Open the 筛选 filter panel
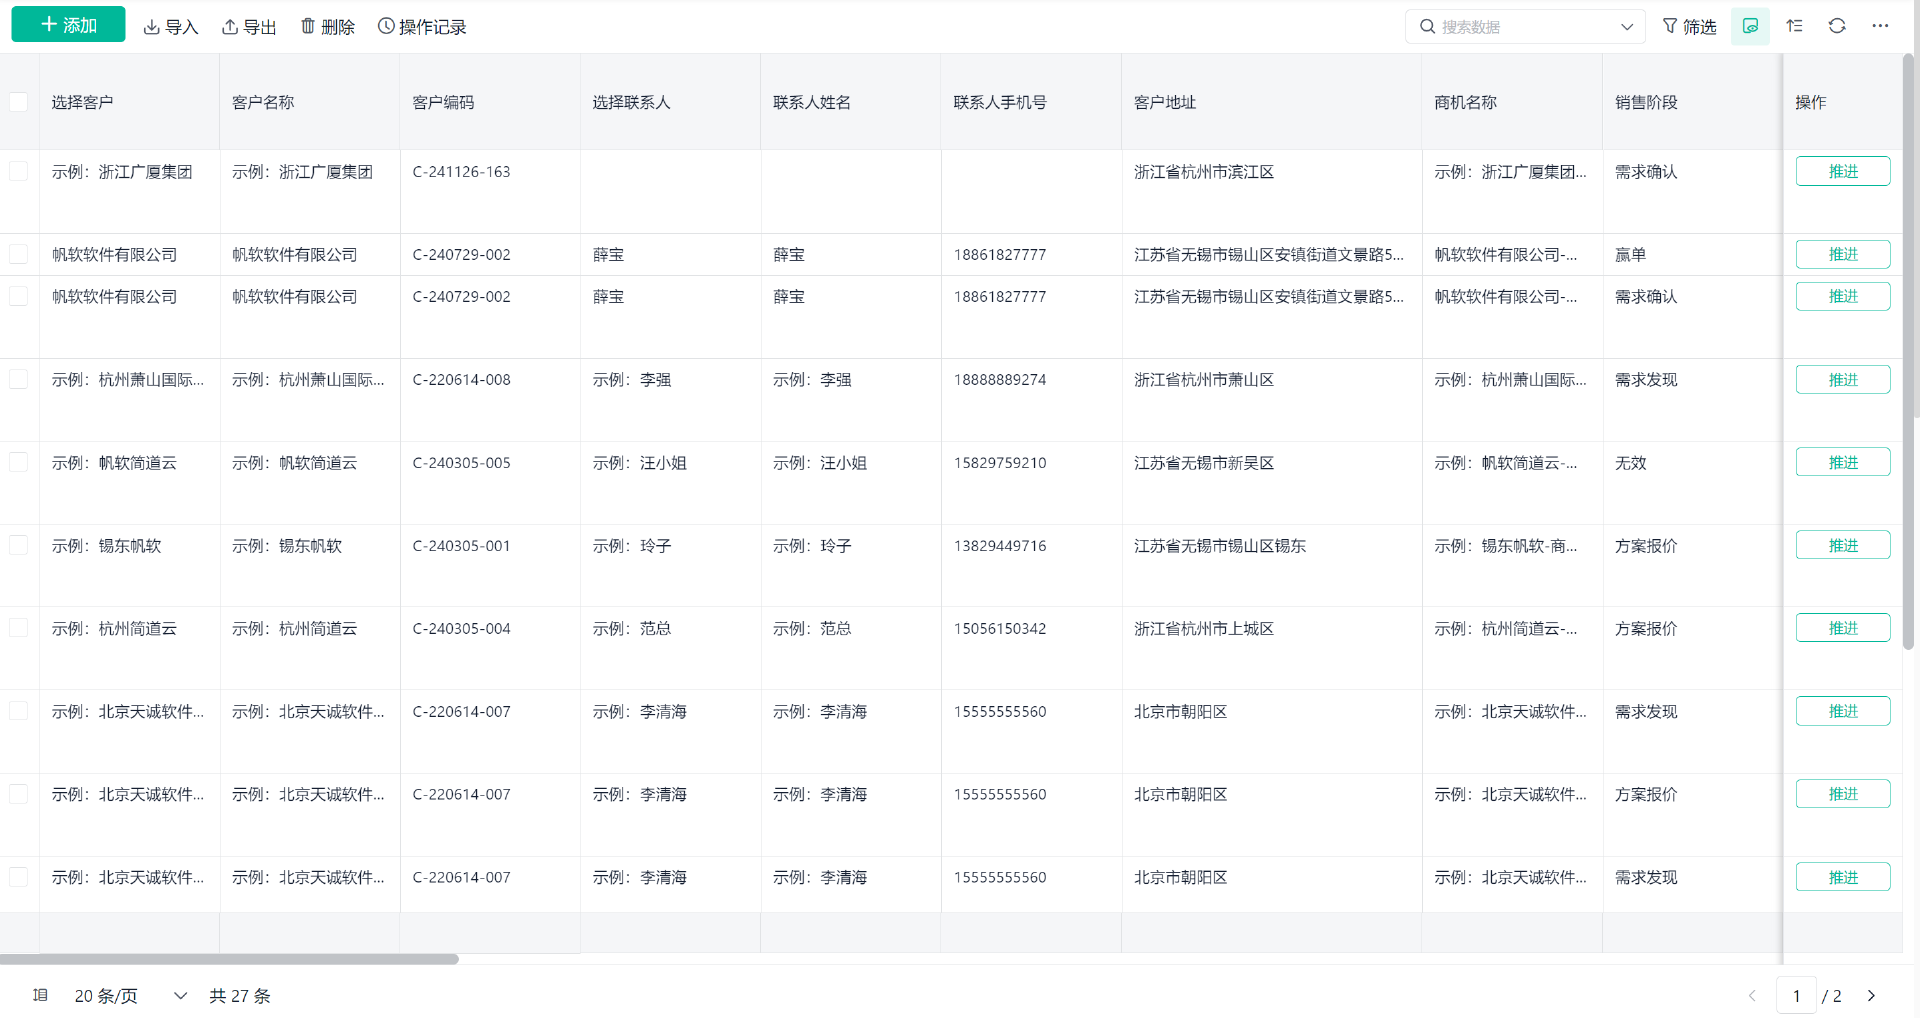The height and width of the screenshot is (1018, 1920). [x=1689, y=27]
